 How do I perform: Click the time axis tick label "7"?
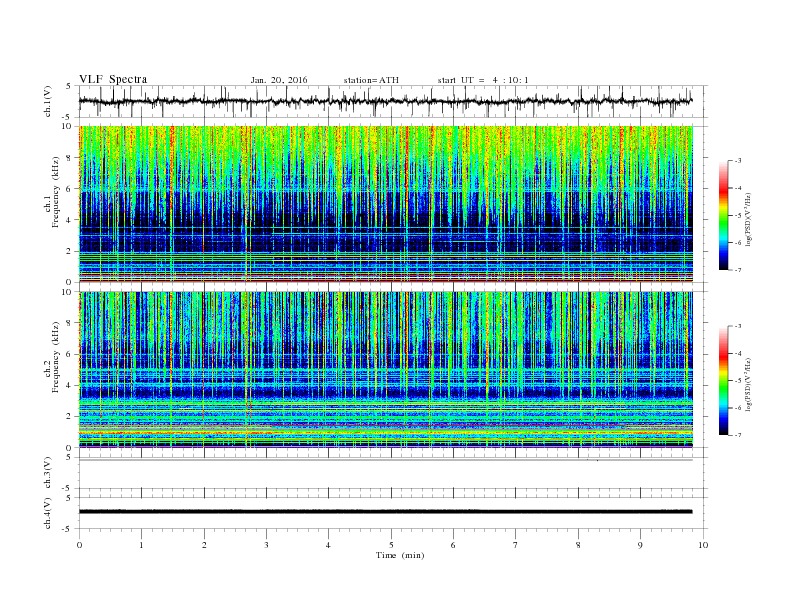pos(516,545)
